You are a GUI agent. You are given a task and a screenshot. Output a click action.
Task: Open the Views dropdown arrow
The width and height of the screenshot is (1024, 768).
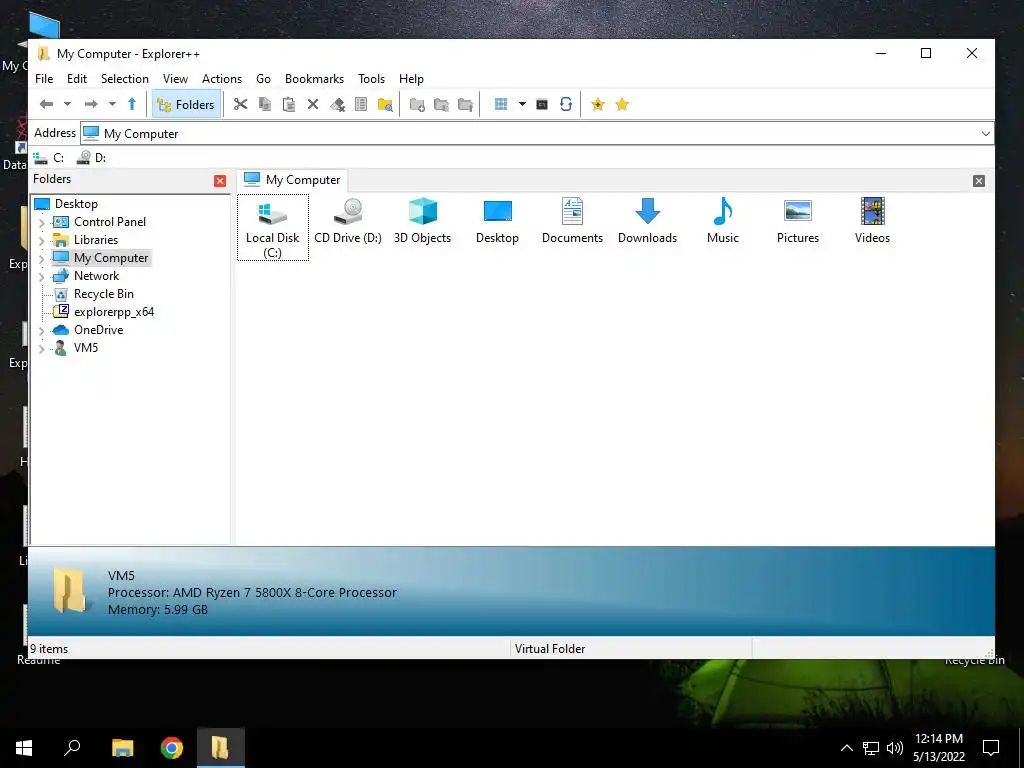[x=522, y=104]
